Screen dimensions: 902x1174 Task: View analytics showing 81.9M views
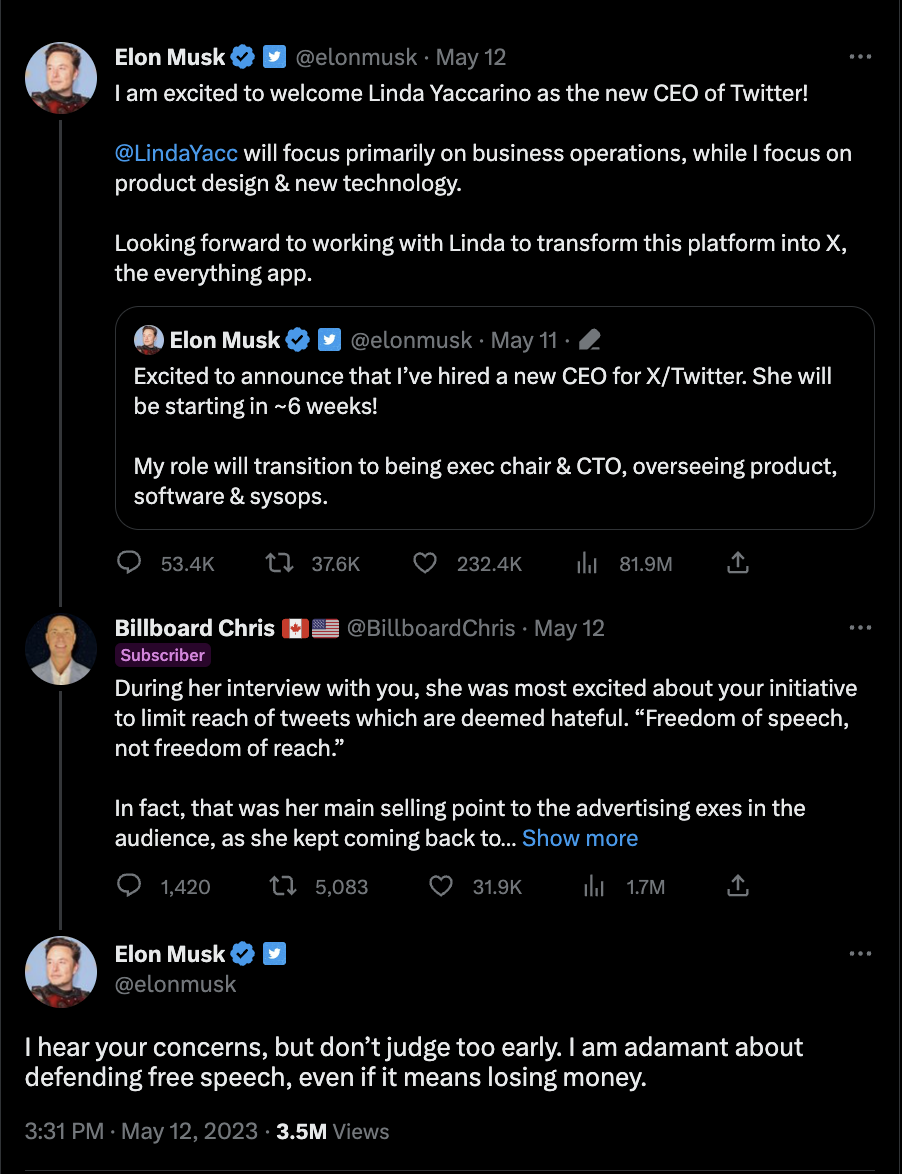click(587, 564)
